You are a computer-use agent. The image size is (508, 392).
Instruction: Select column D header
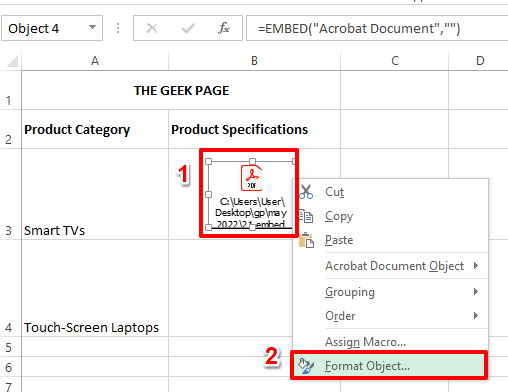click(479, 61)
